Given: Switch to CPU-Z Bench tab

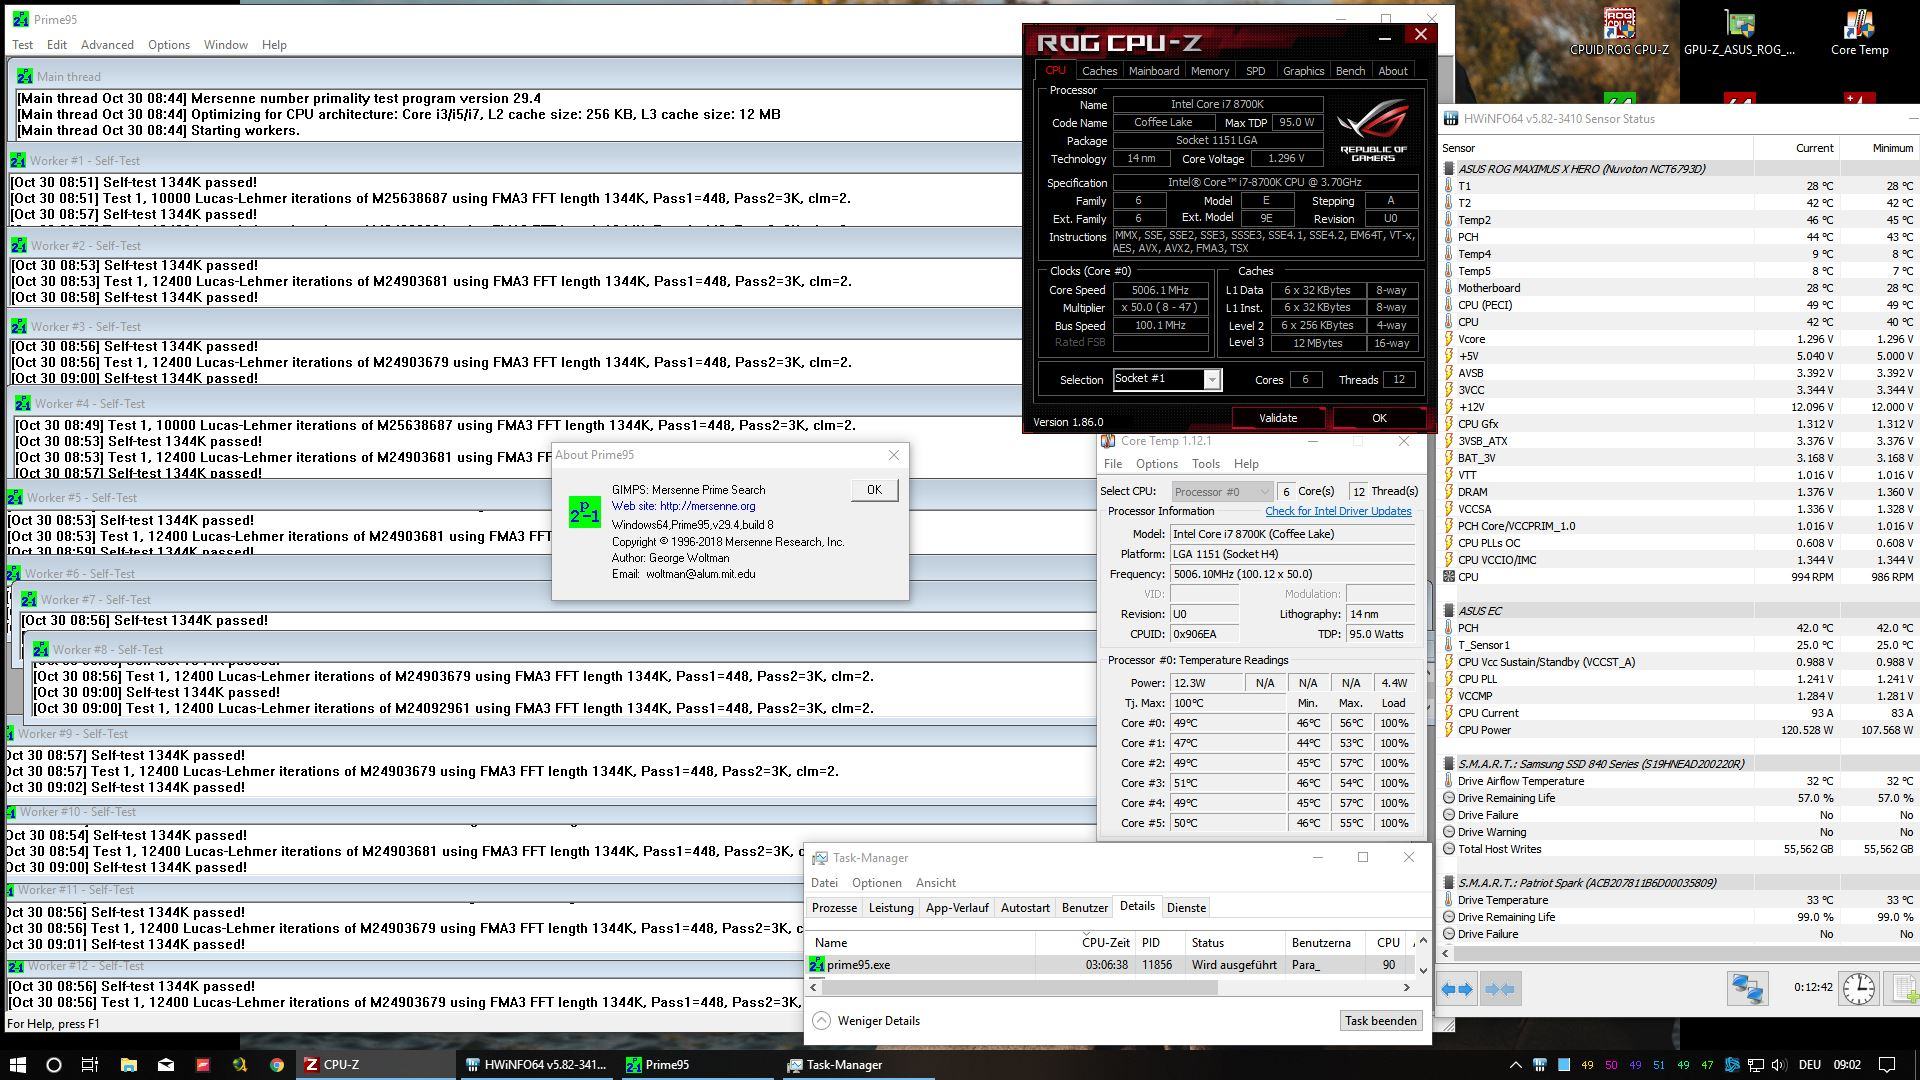Looking at the screenshot, I should (1350, 71).
